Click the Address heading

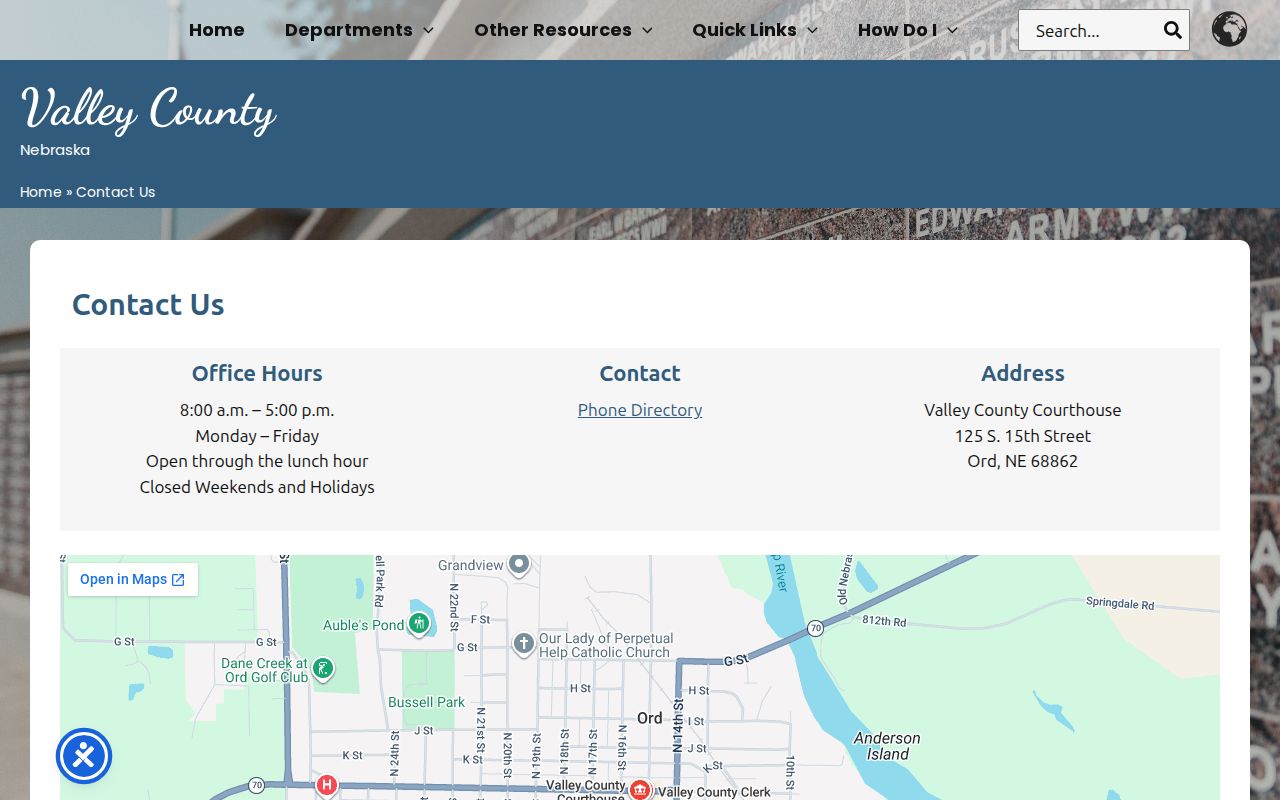coord(1023,373)
